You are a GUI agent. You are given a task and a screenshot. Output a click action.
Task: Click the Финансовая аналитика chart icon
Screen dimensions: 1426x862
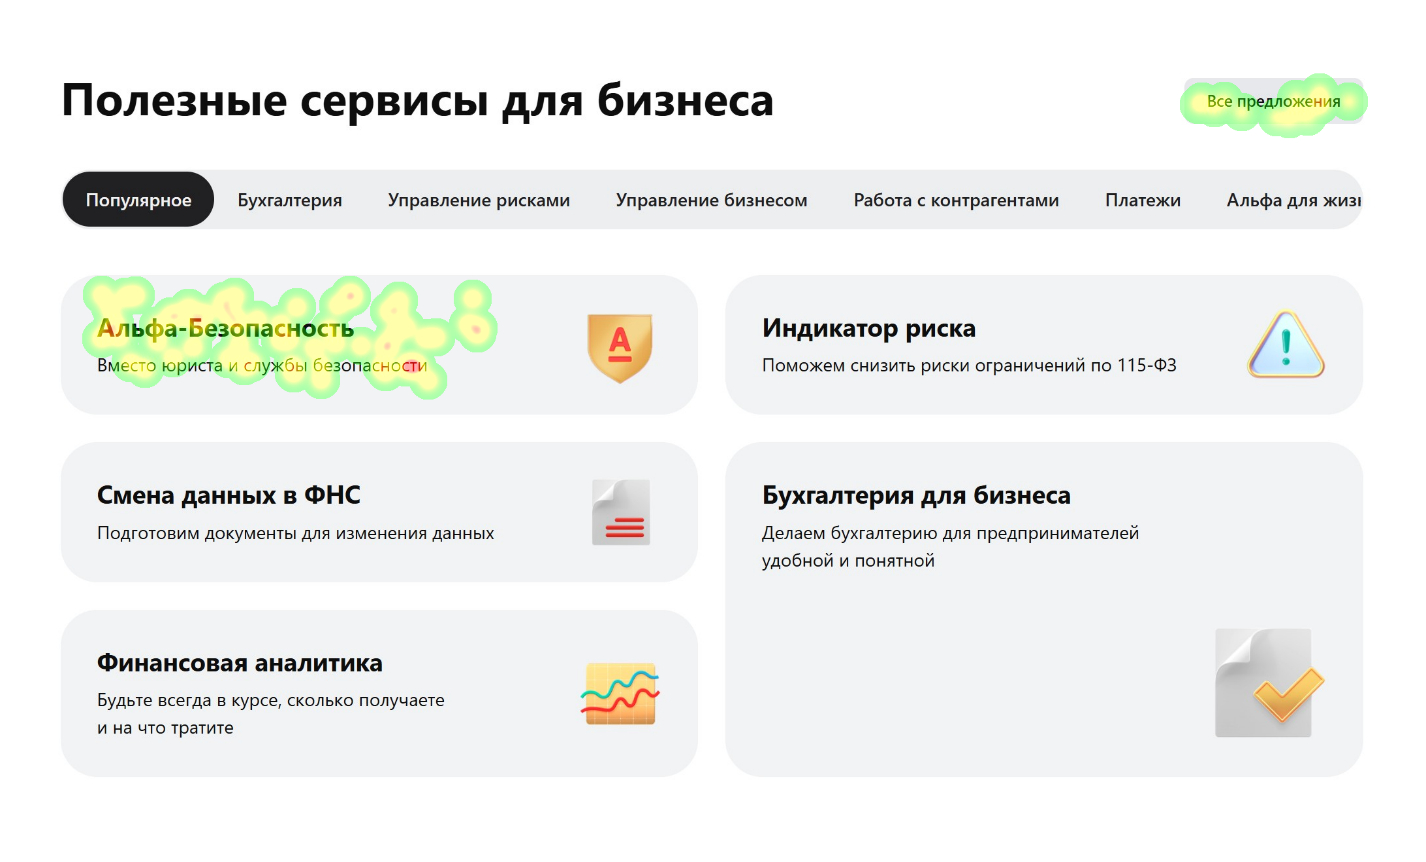(620, 693)
